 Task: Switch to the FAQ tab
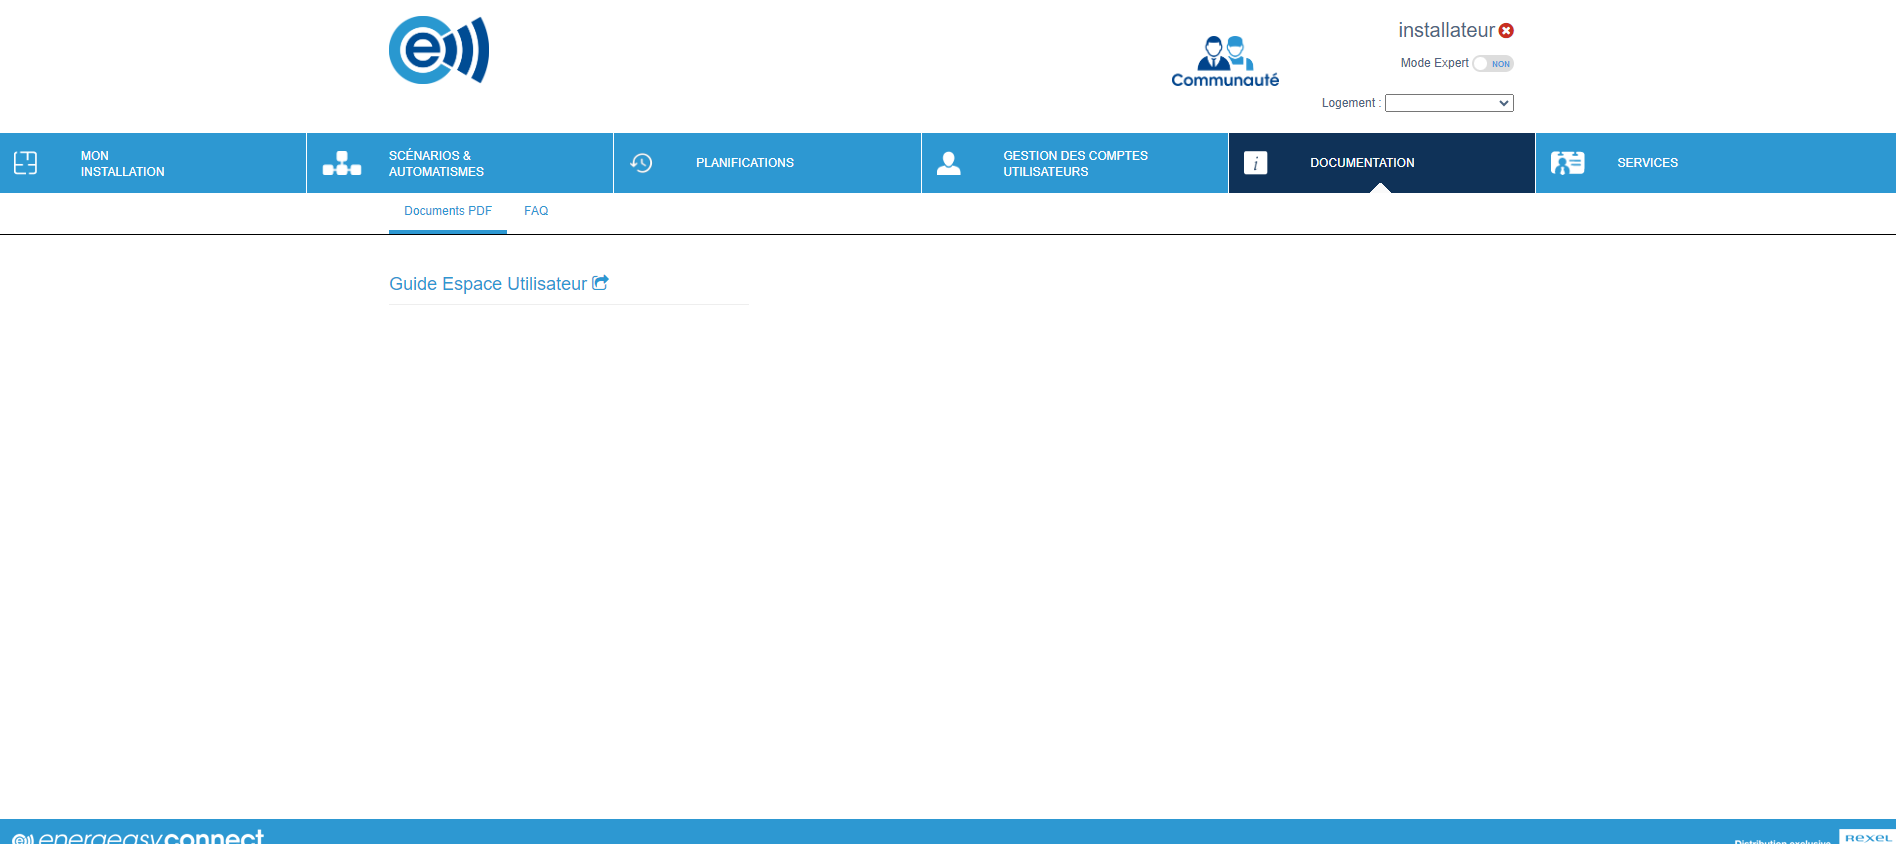point(536,211)
